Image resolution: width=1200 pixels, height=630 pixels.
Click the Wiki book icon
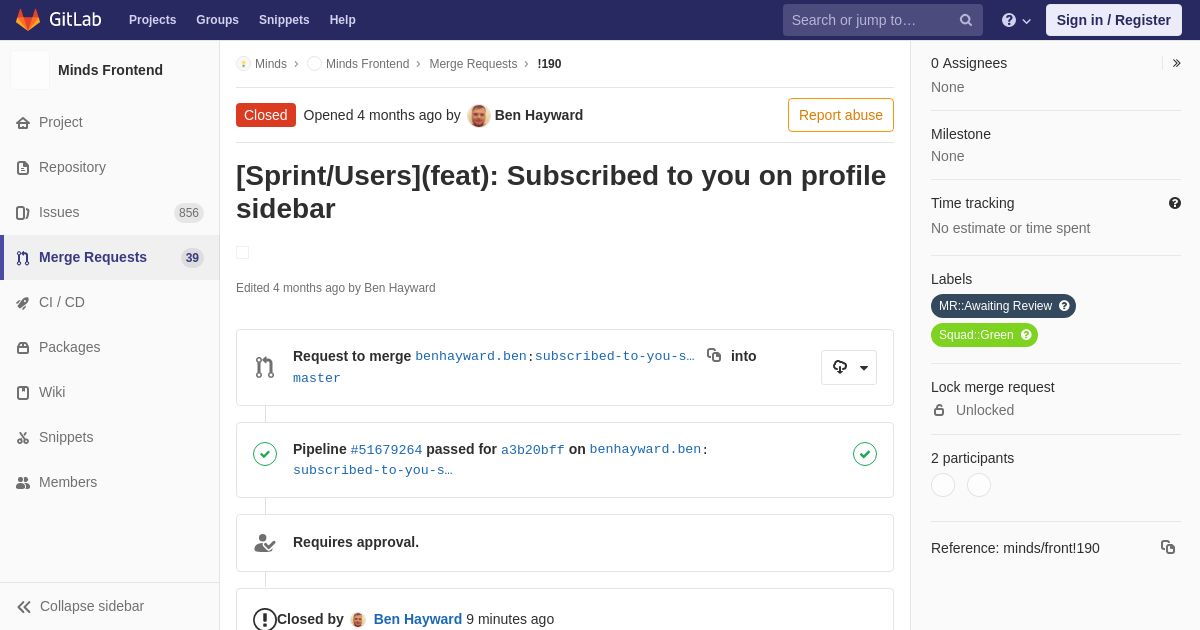(23, 393)
